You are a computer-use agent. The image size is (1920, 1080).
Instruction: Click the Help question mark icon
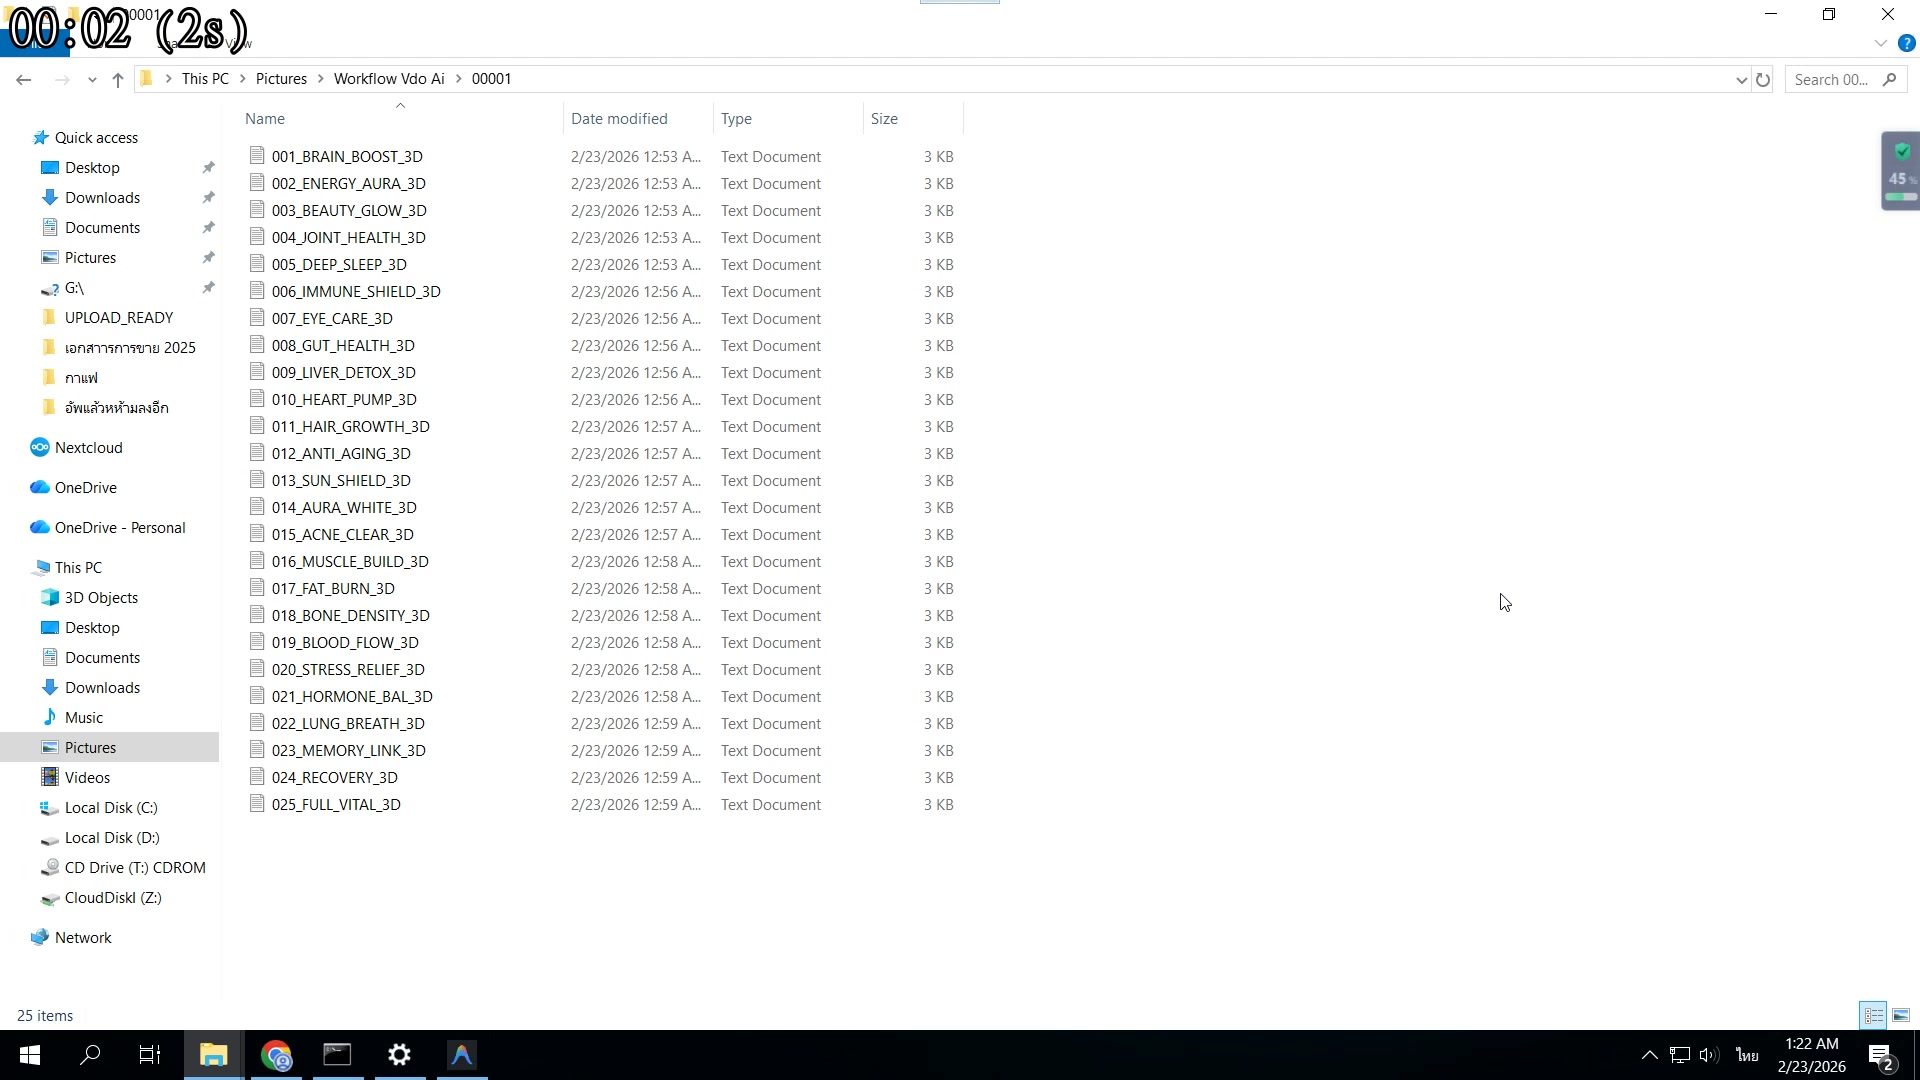pyautogui.click(x=1906, y=44)
